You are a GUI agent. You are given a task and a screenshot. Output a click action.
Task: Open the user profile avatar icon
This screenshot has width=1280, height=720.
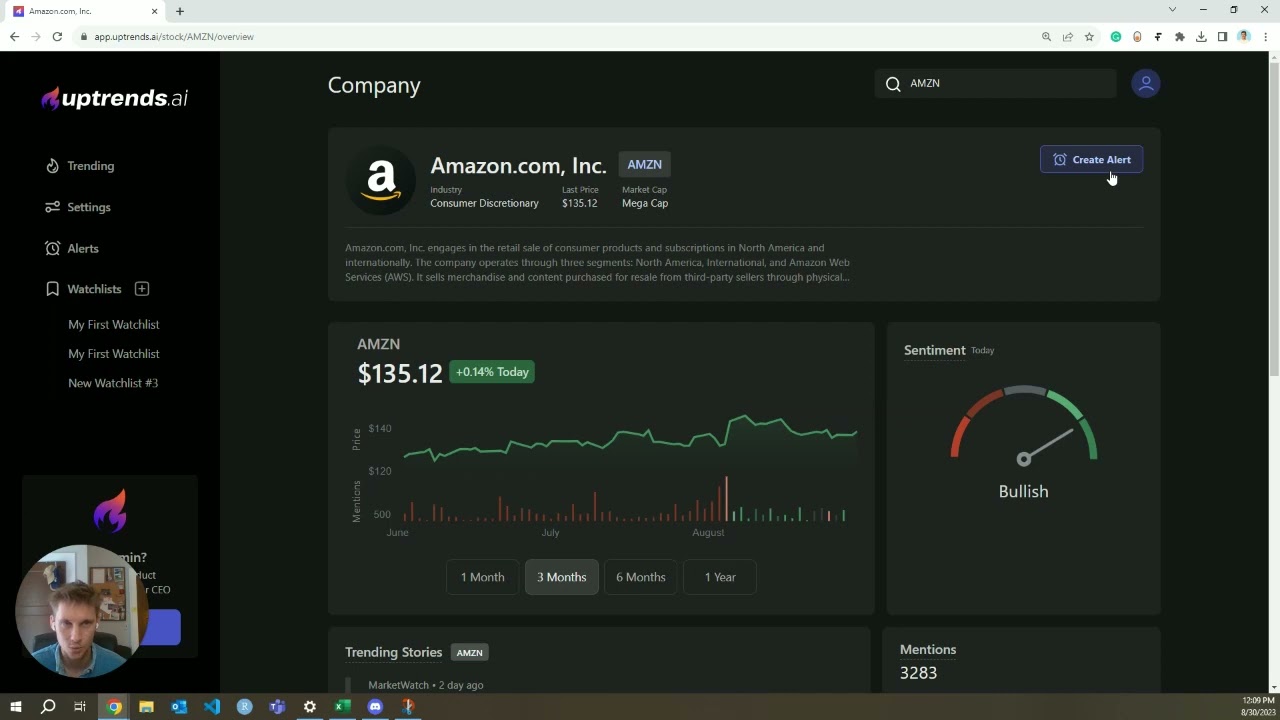click(1146, 84)
